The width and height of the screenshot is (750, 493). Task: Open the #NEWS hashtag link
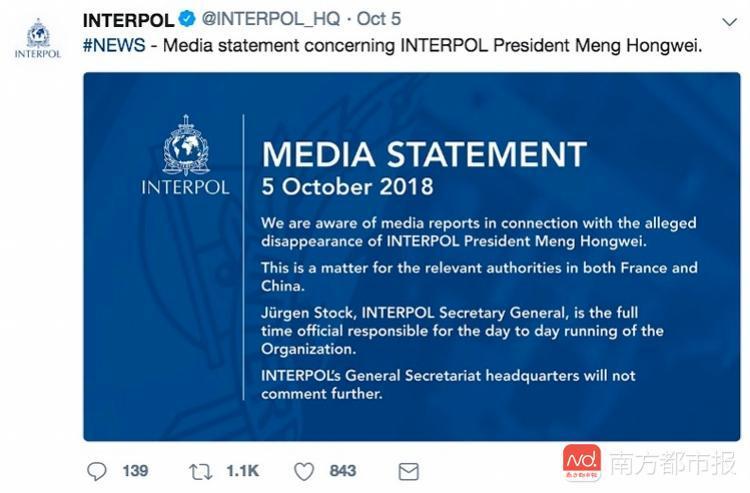tap(114, 45)
